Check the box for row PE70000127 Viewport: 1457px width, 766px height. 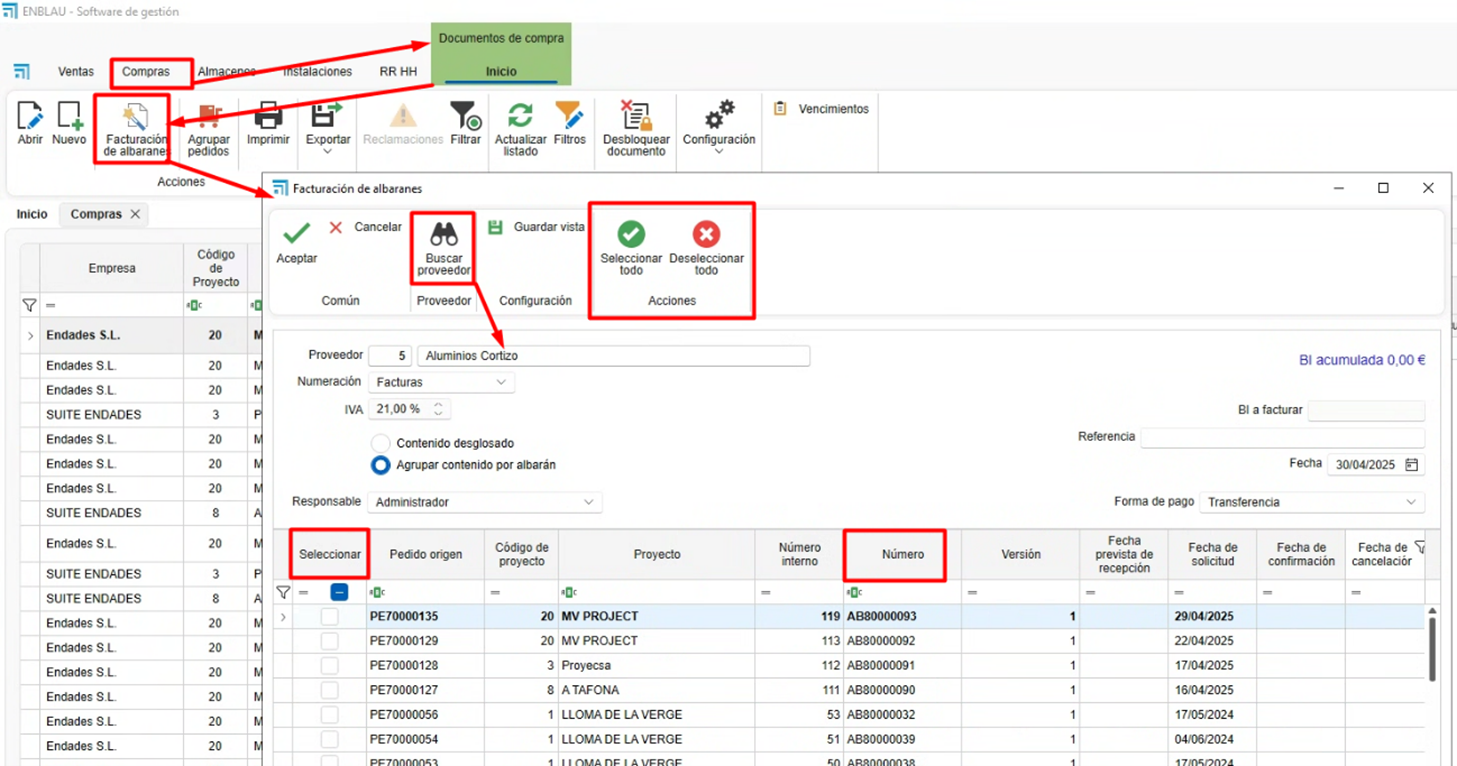coord(329,690)
